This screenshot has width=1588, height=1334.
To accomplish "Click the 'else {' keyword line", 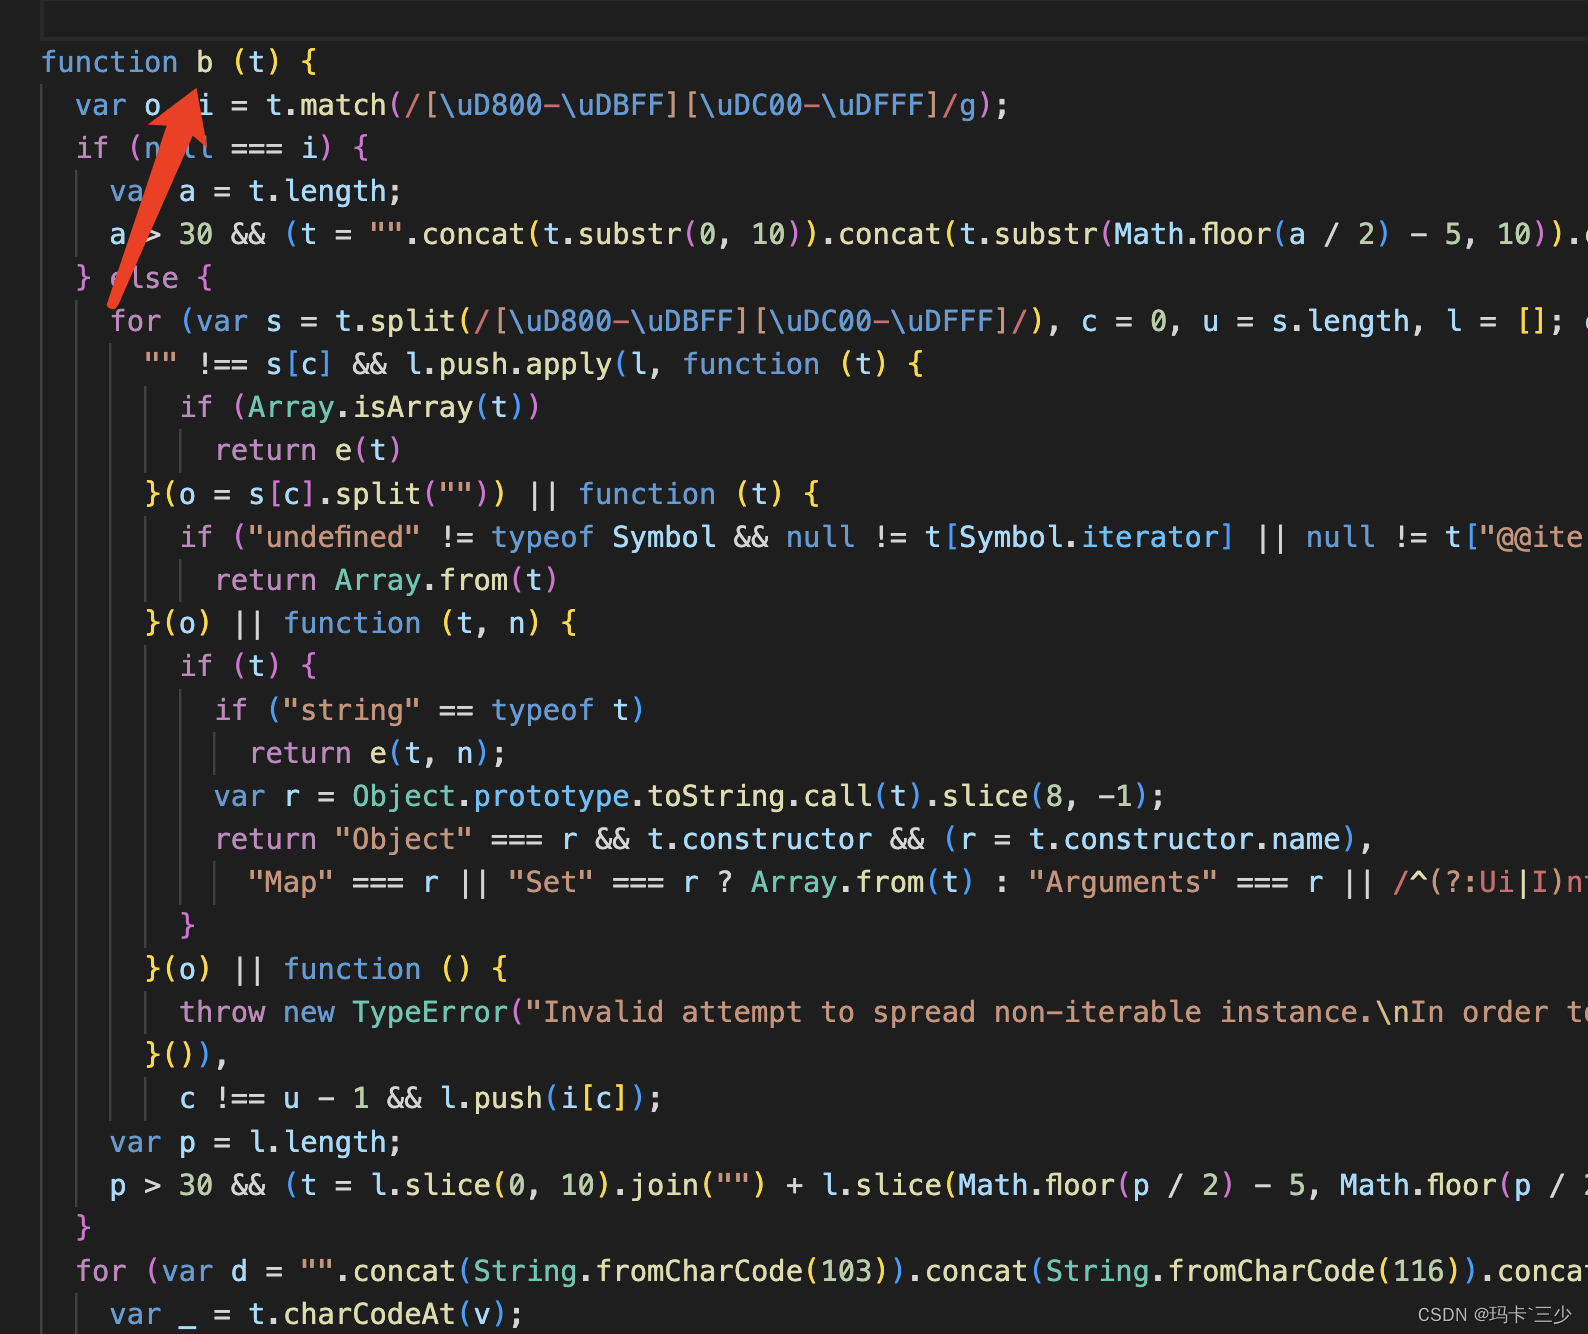I will [161, 278].
